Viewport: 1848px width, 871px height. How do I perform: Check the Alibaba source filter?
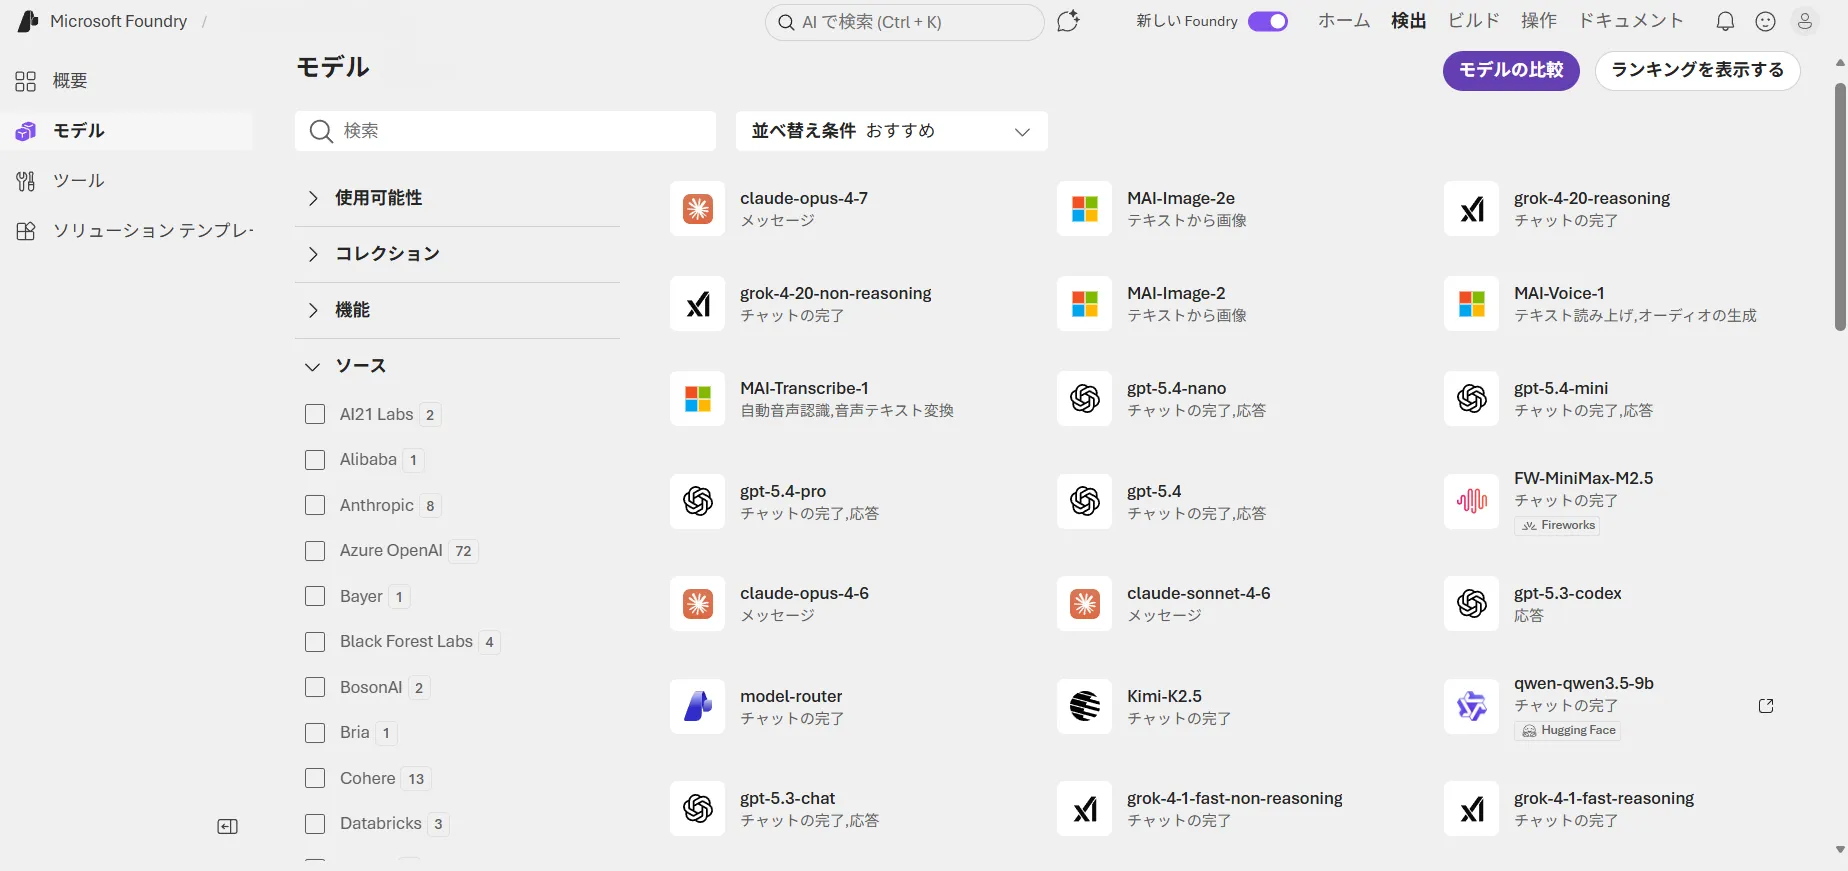point(315,460)
